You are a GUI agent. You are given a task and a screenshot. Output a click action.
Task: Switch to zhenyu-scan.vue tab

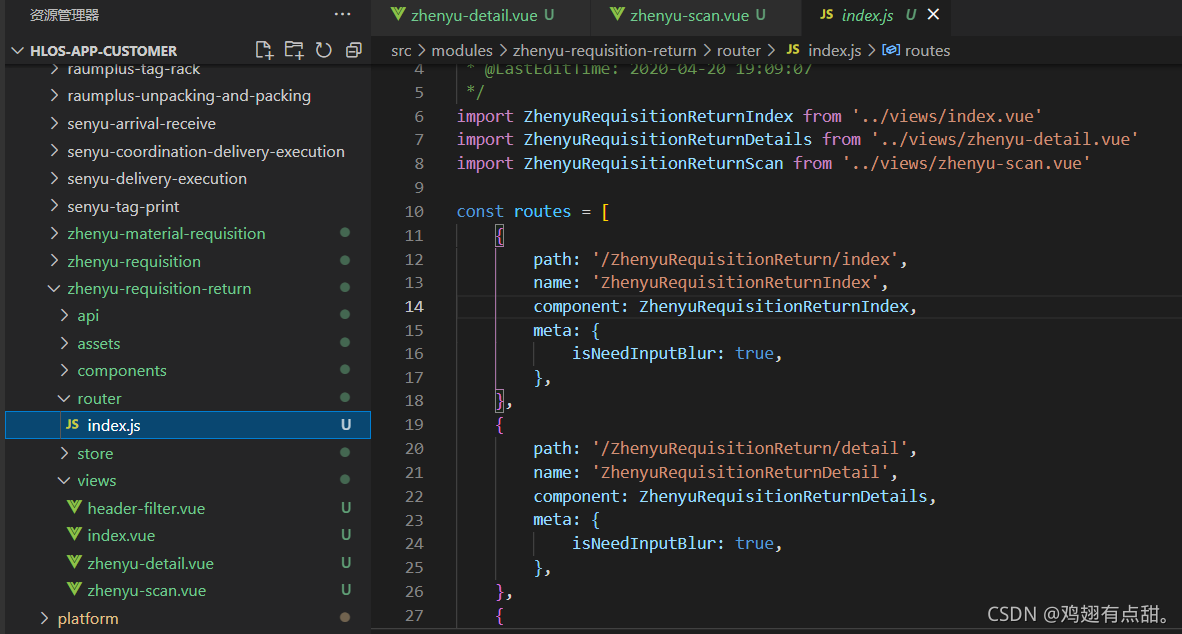(690, 15)
